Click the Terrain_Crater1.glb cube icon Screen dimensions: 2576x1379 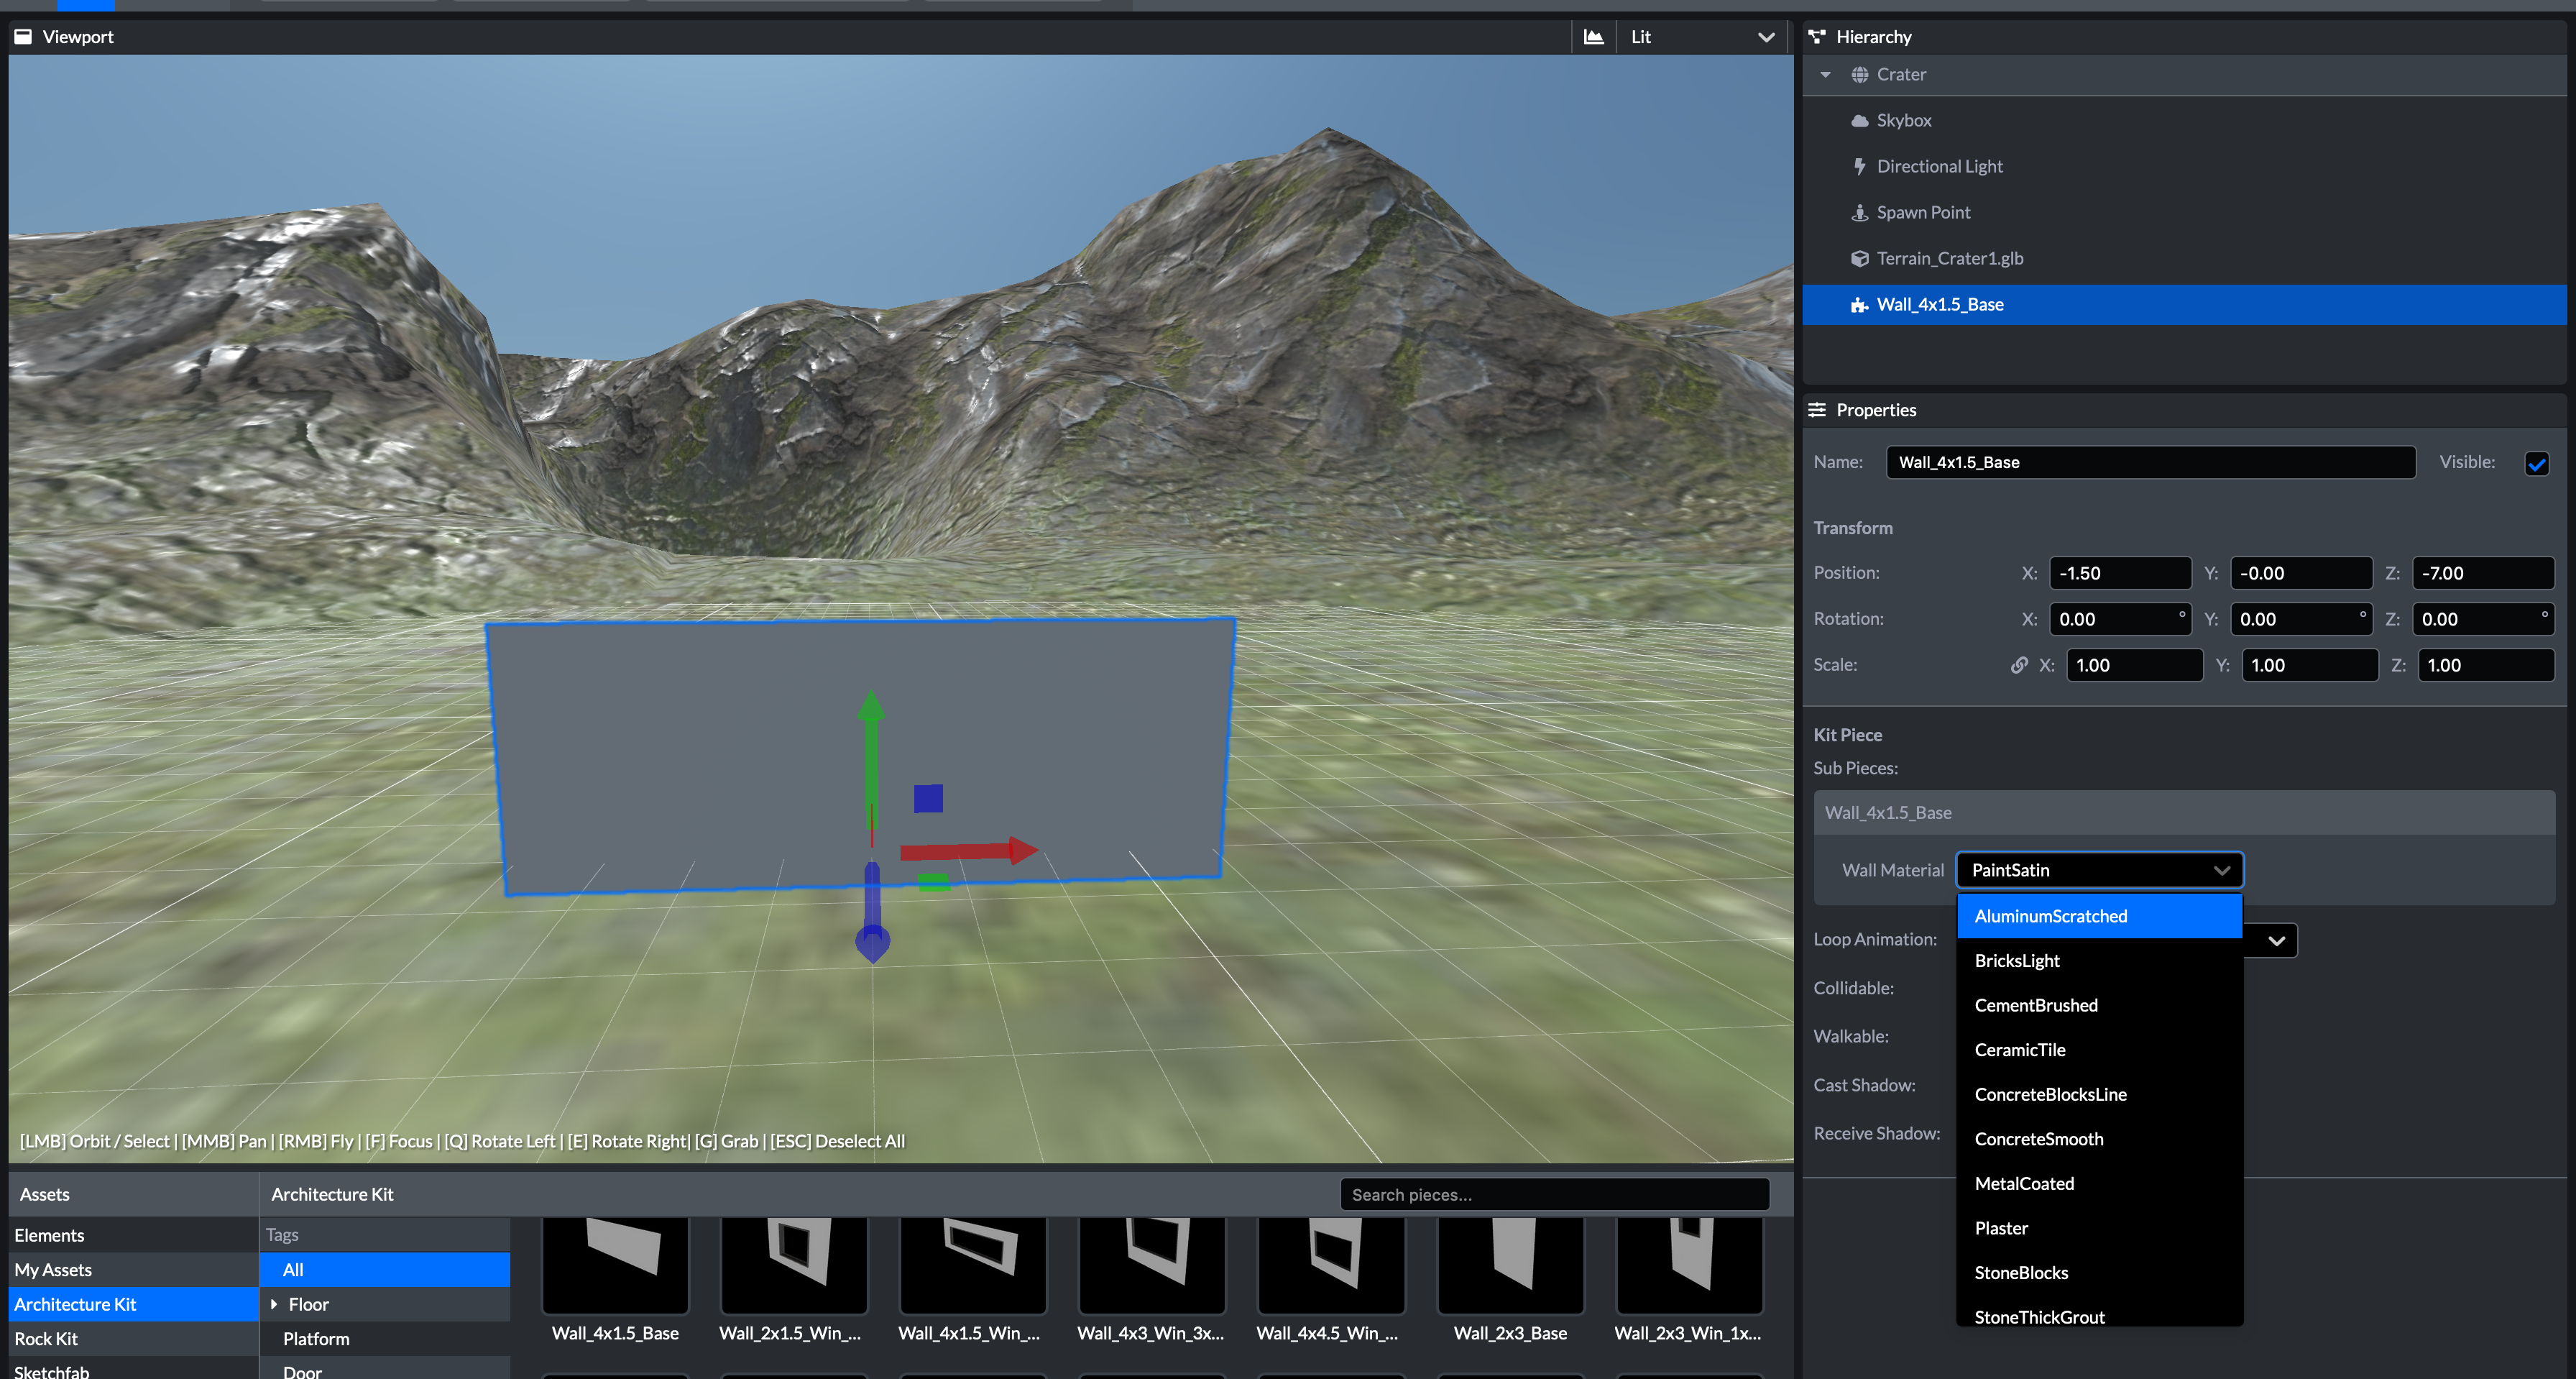(x=1859, y=258)
